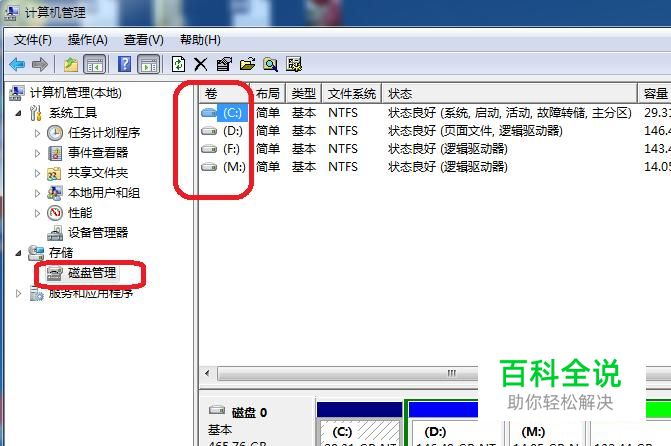671x446 pixels.
Task: Click the magnifier search toolbar icon
Action: pos(270,65)
